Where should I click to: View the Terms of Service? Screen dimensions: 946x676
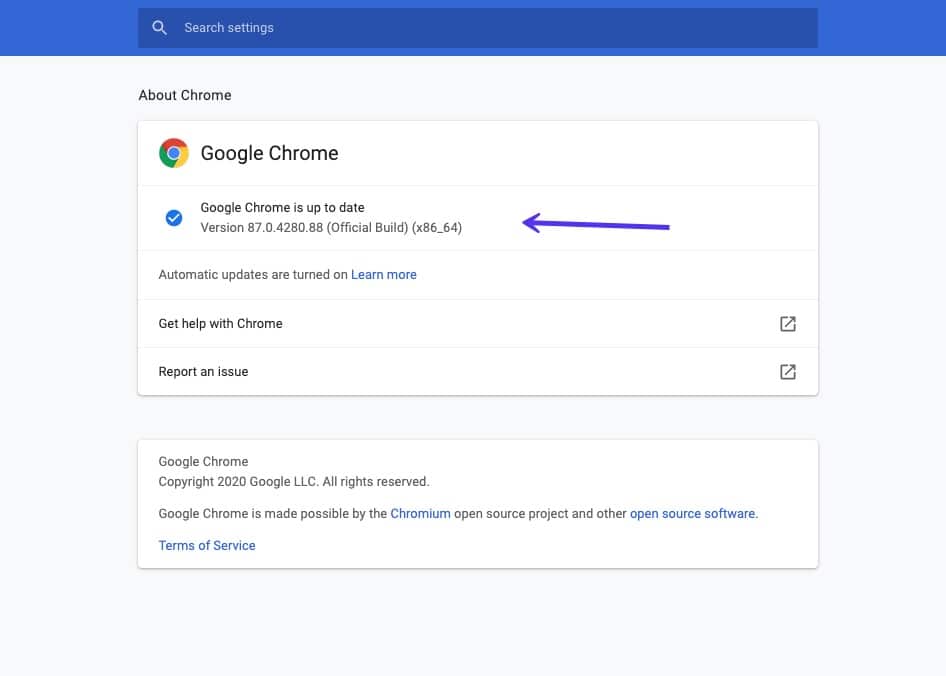206,545
